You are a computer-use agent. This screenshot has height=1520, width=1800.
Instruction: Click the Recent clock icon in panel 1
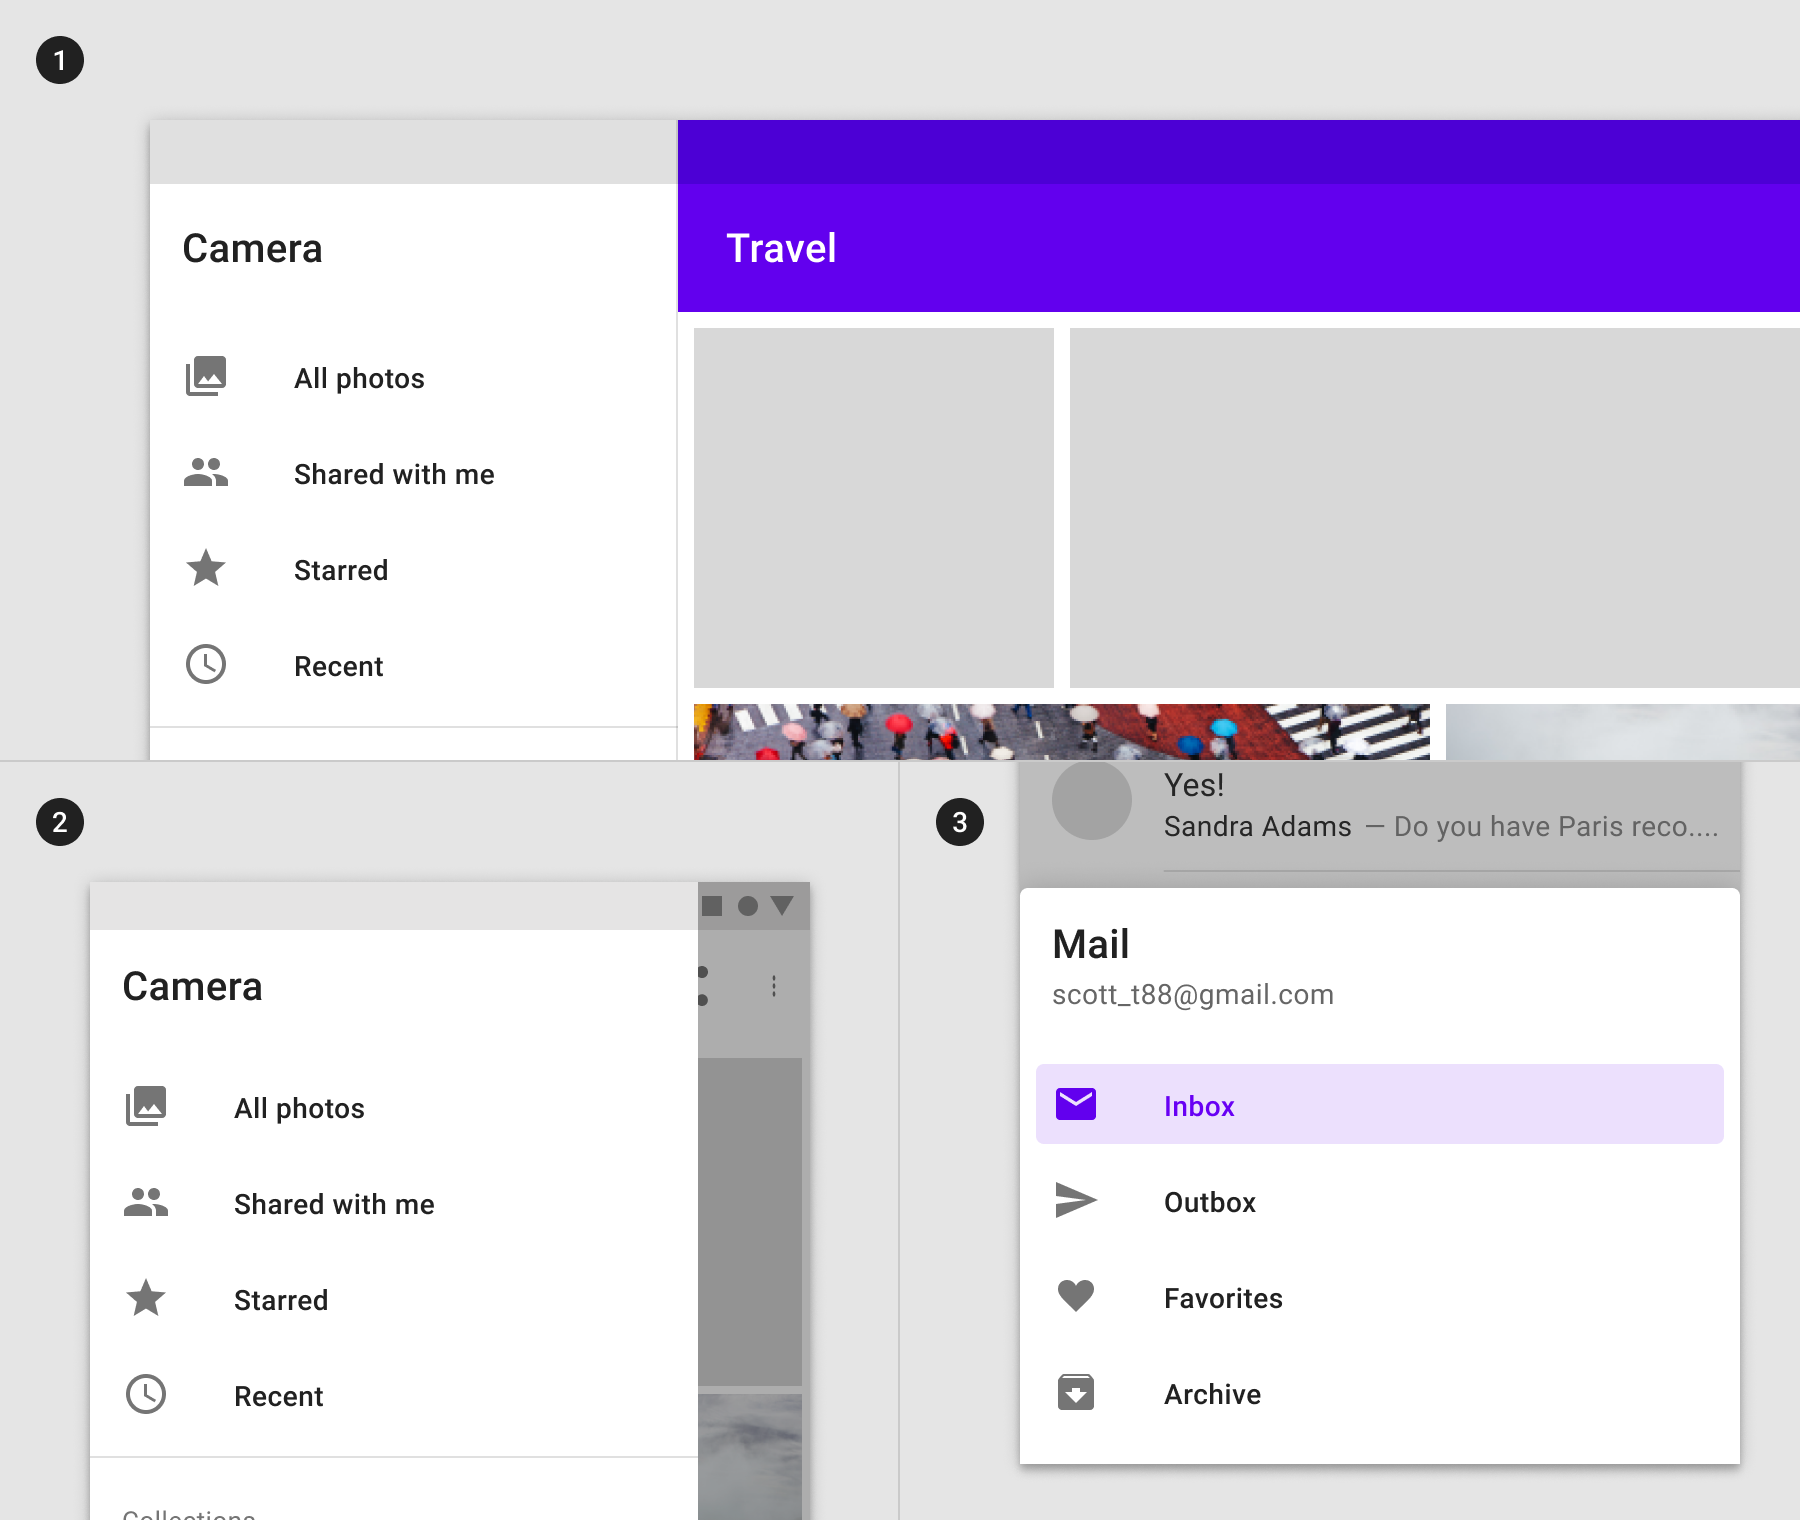tap(206, 665)
